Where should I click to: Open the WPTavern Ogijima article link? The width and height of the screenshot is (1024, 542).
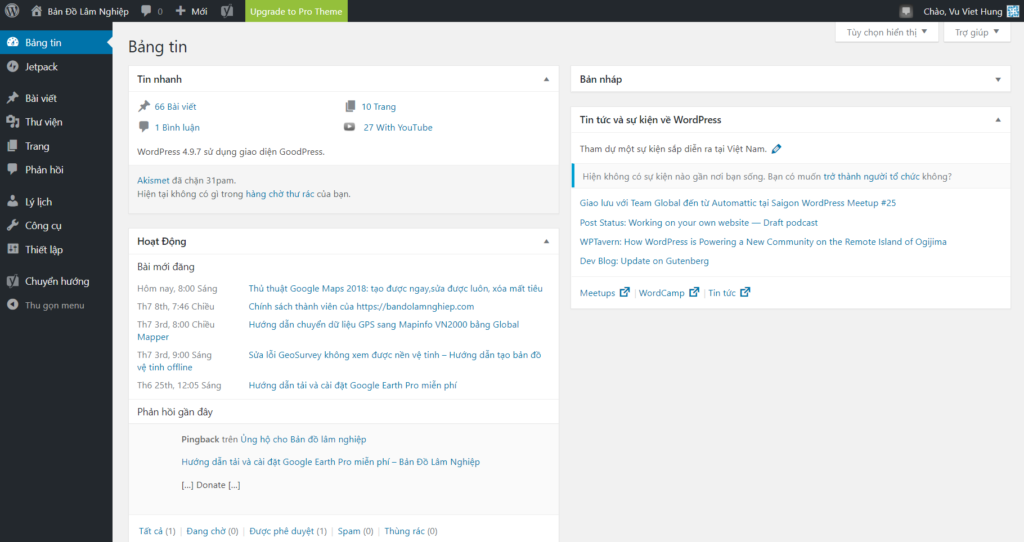point(763,242)
